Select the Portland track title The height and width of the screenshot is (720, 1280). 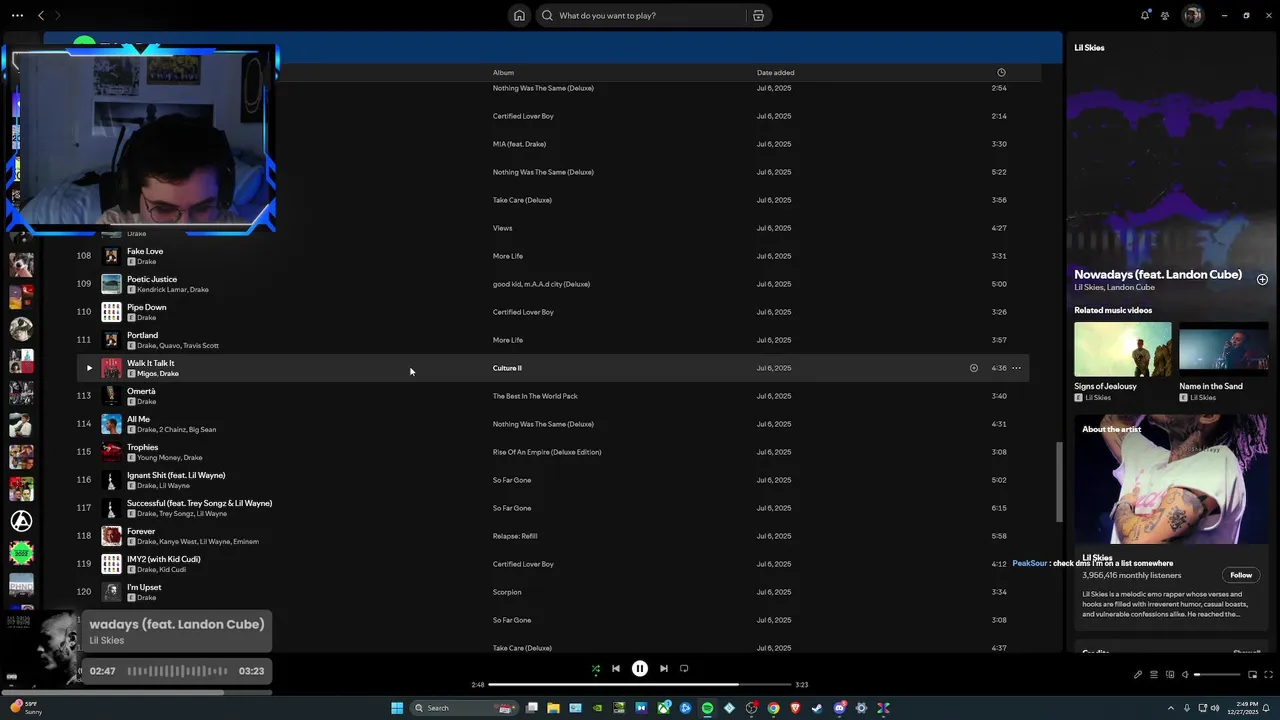[x=142, y=335]
